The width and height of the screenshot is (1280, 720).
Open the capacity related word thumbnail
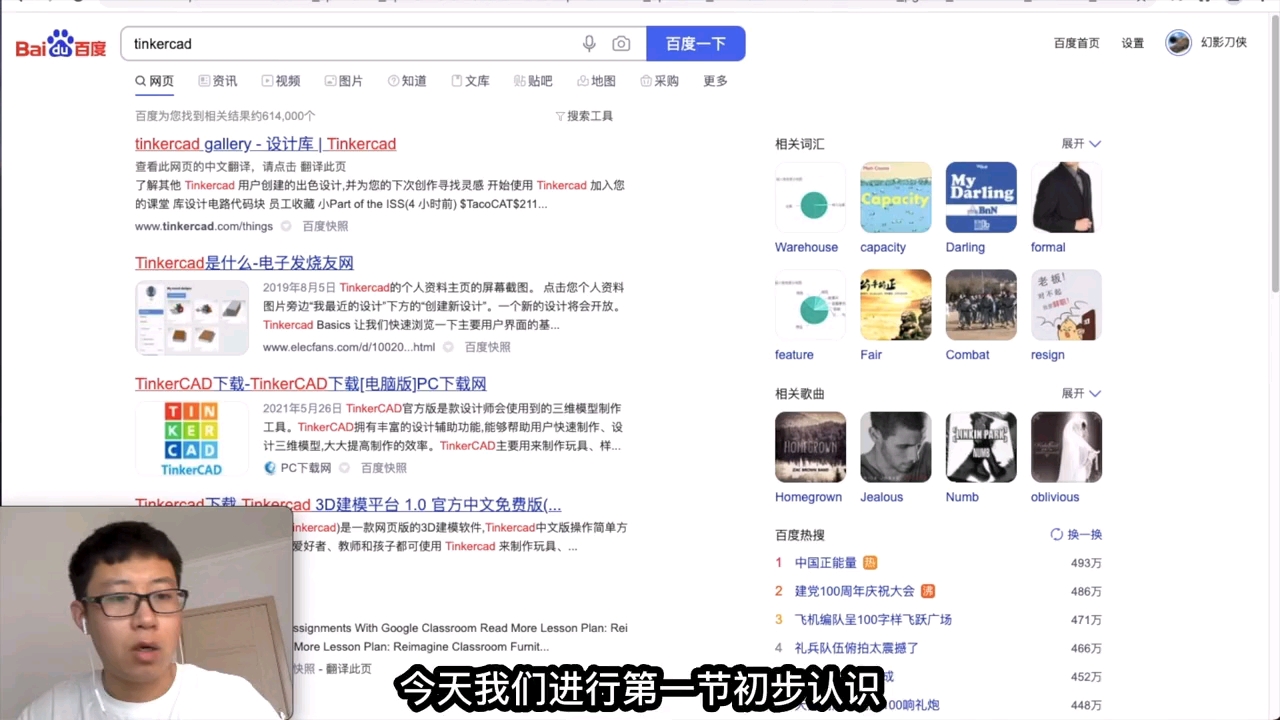(x=896, y=198)
